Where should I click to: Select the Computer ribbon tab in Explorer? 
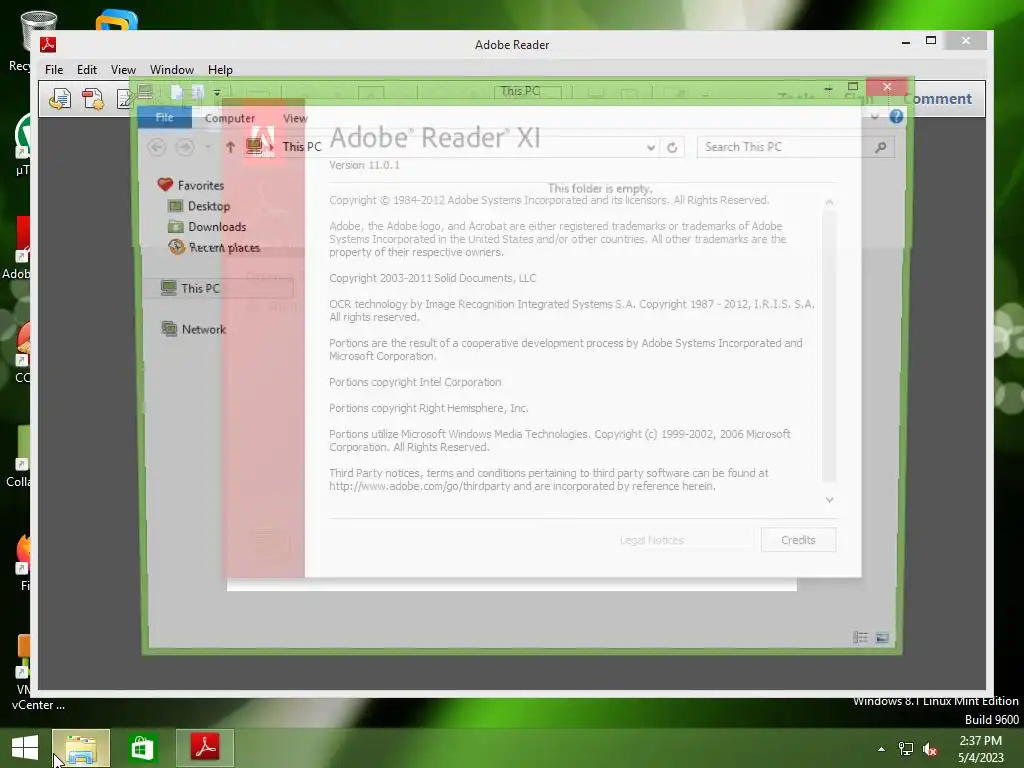coord(230,118)
